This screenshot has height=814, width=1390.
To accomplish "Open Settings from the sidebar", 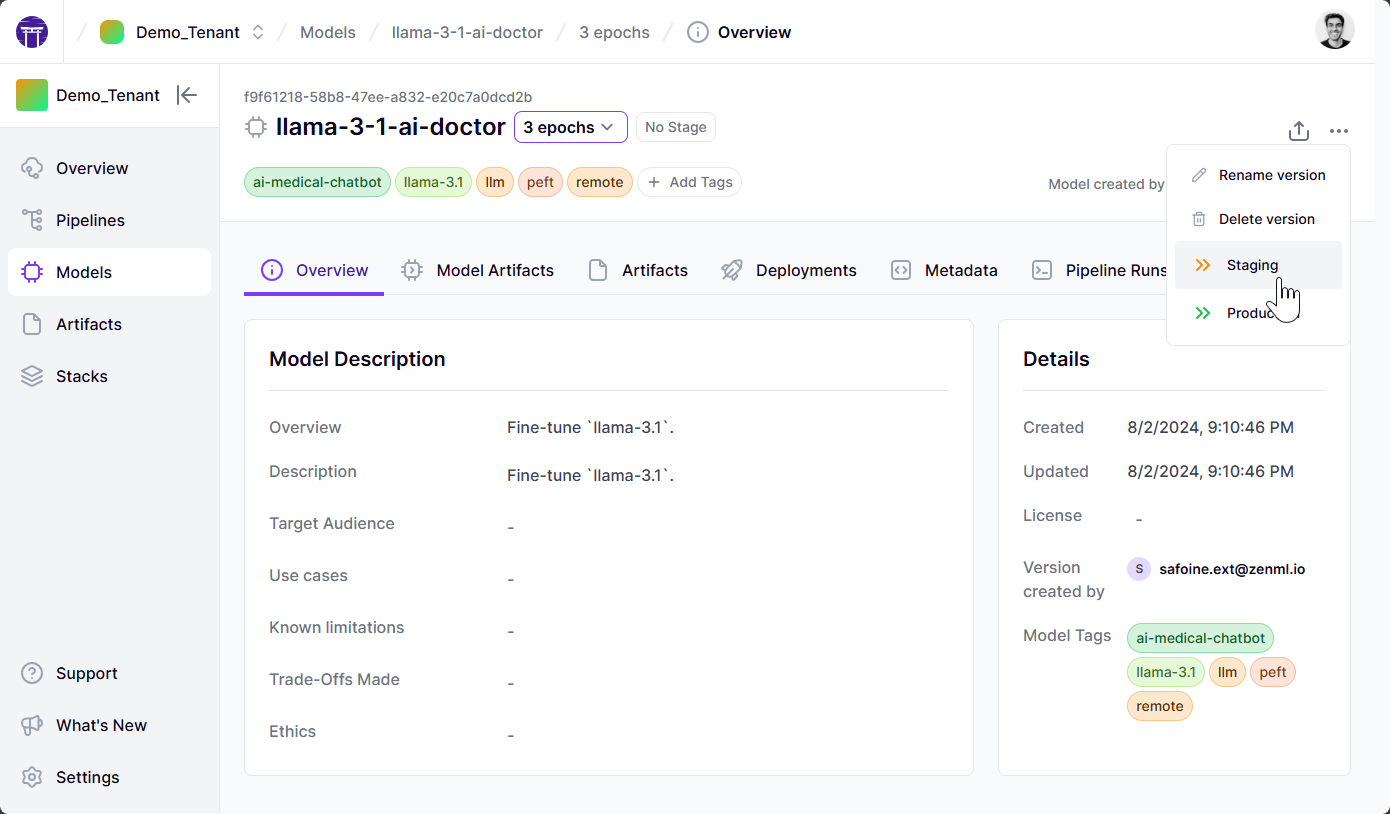I will 87,777.
